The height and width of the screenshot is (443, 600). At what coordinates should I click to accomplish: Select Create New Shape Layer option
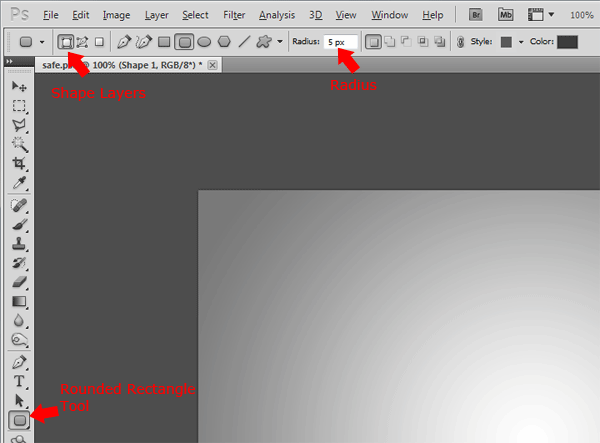(373, 42)
